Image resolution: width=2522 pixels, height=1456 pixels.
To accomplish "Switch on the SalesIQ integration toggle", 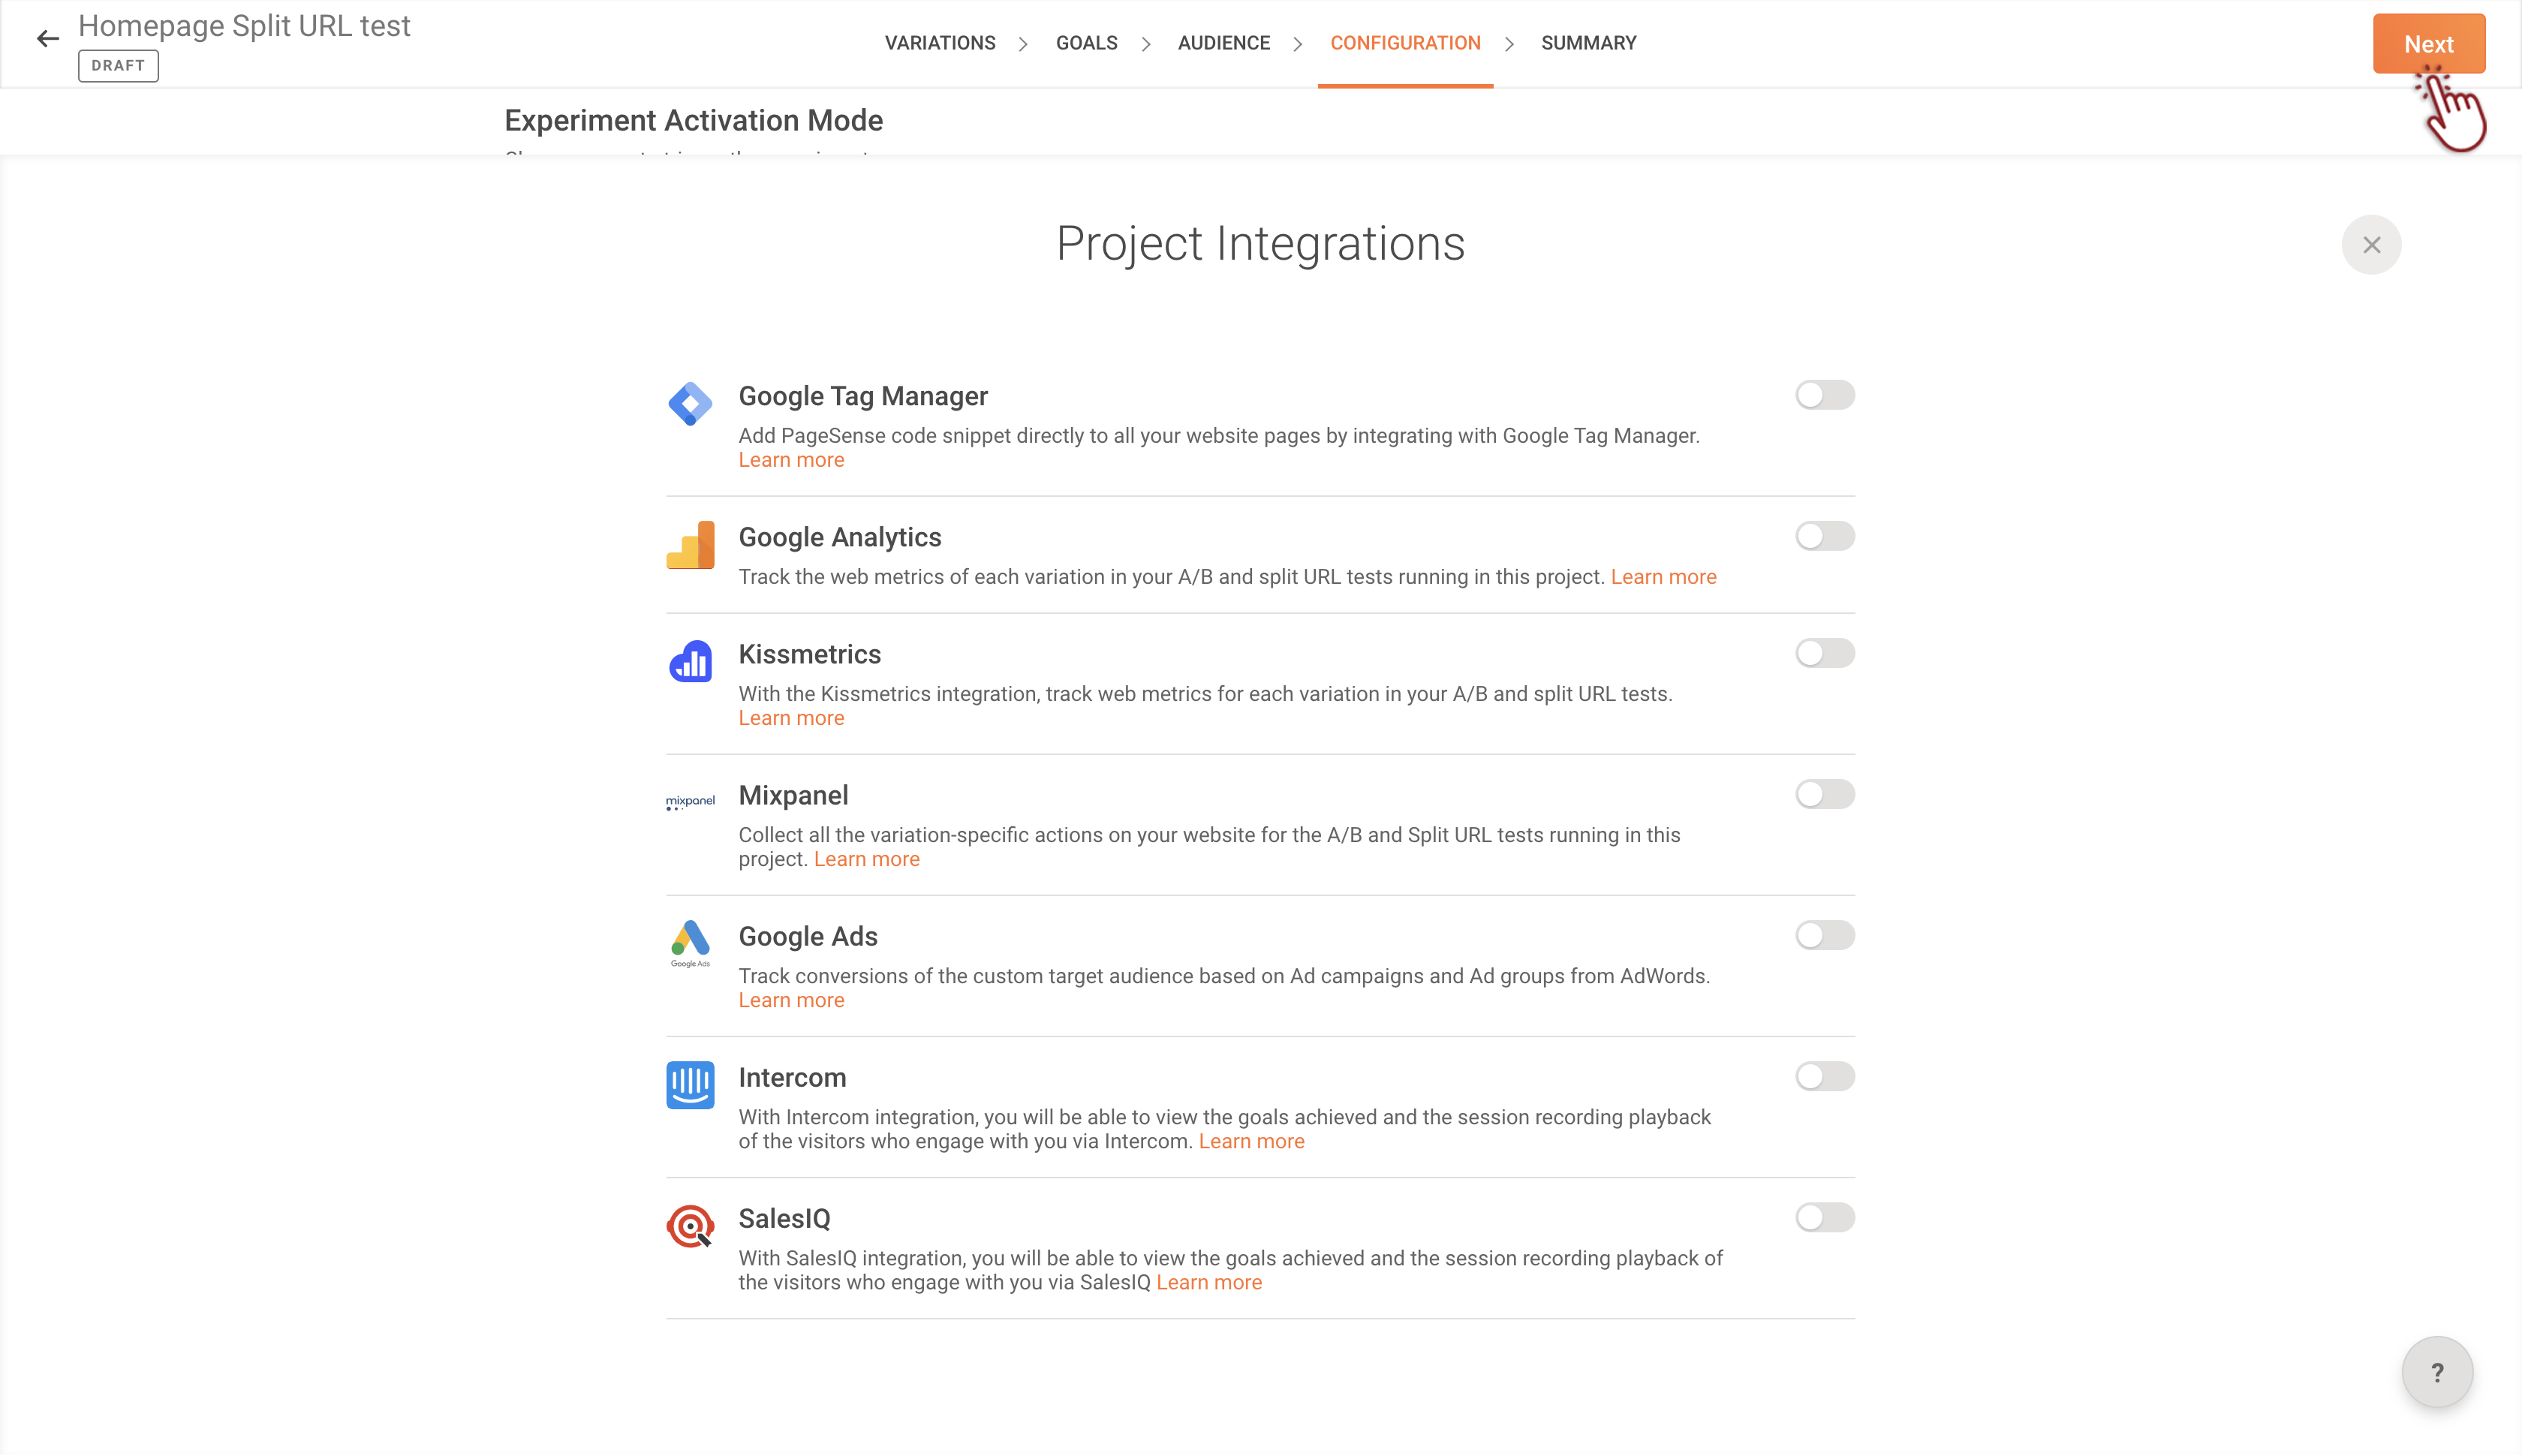I will pos(1824,1217).
